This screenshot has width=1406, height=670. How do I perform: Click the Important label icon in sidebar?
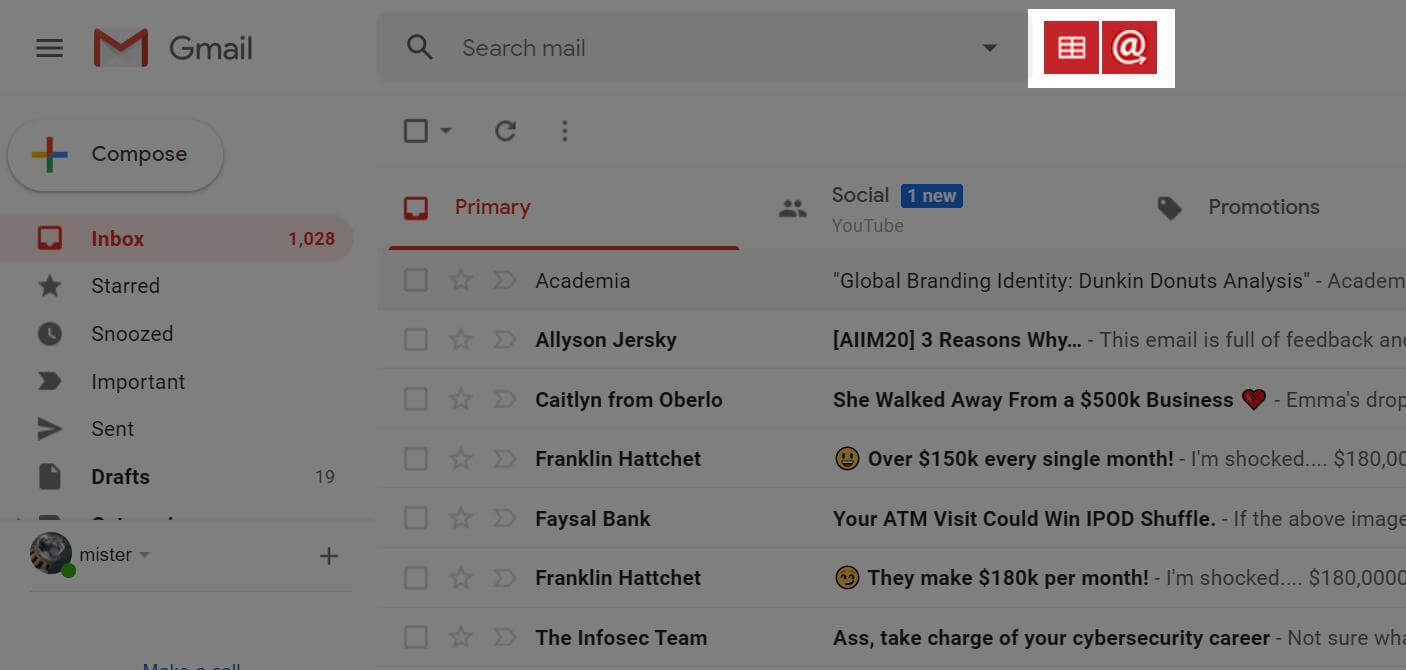coord(49,381)
